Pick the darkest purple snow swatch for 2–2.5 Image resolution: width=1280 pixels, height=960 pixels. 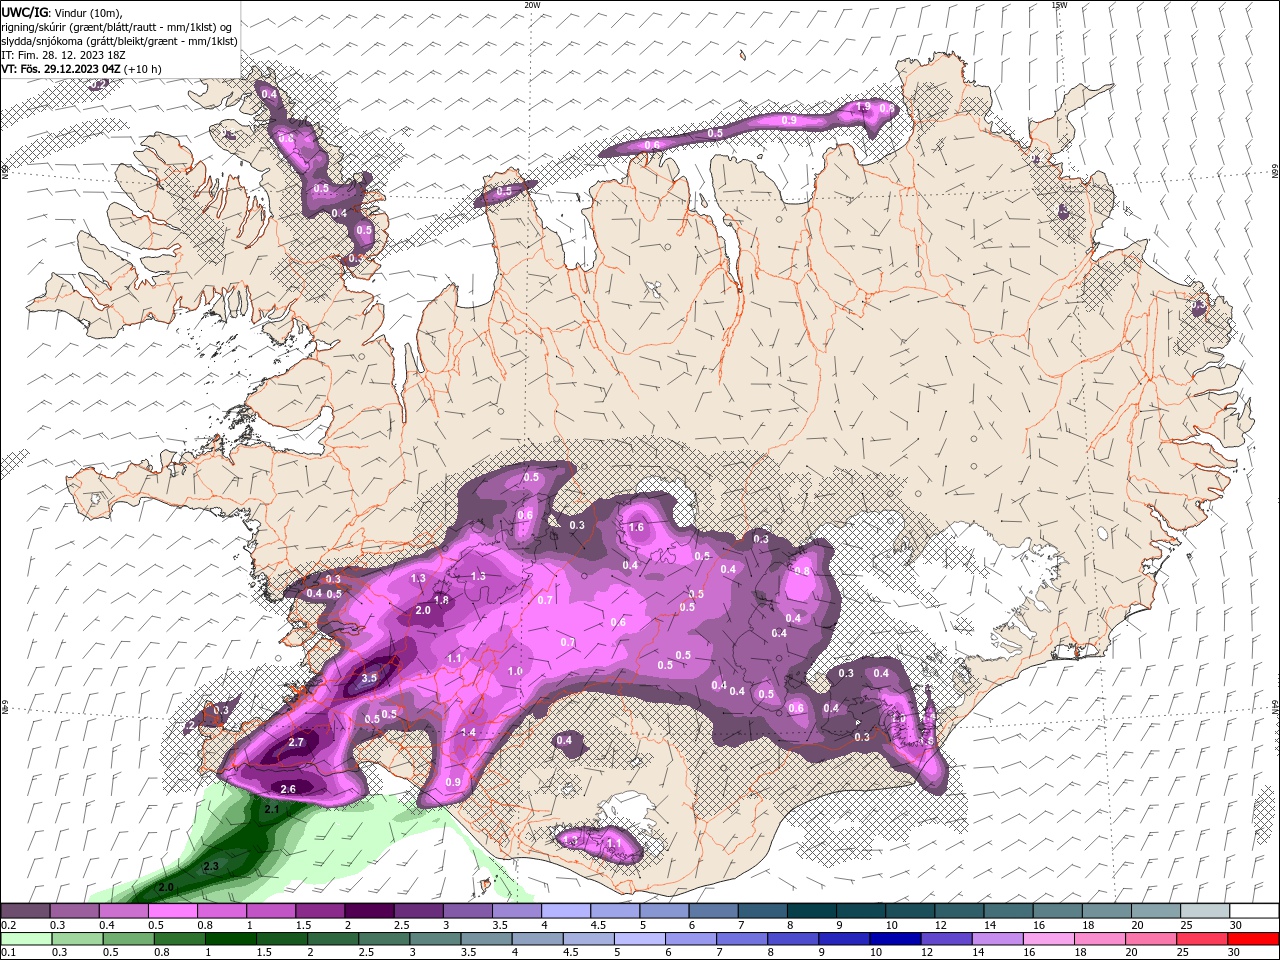[369, 911]
